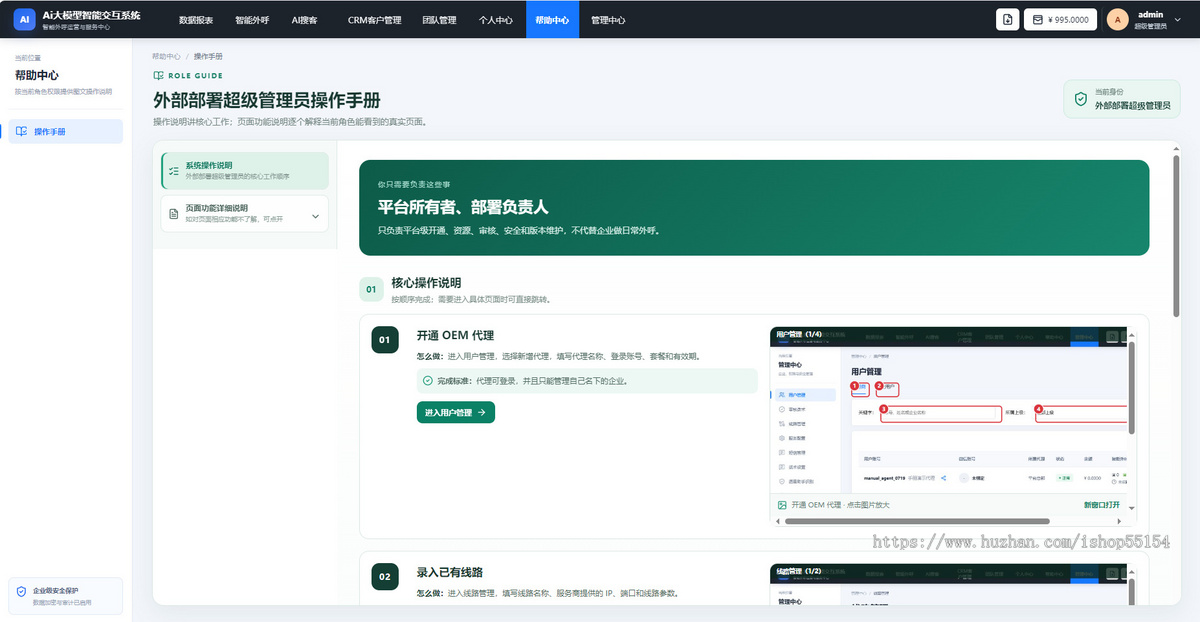
Task: Click the checklist icon beside 系统操作说明
Action: [174, 171]
